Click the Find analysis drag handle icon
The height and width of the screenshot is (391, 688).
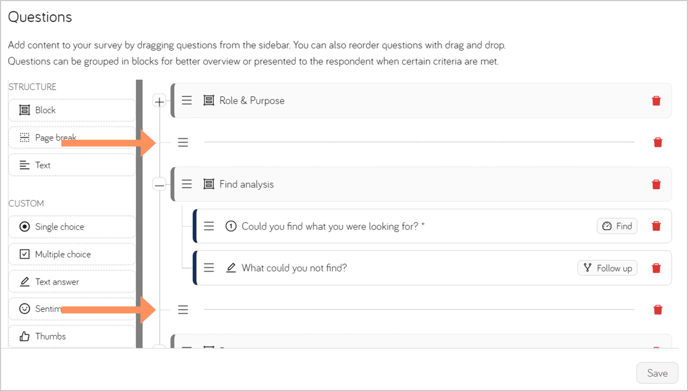click(x=186, y=184)
